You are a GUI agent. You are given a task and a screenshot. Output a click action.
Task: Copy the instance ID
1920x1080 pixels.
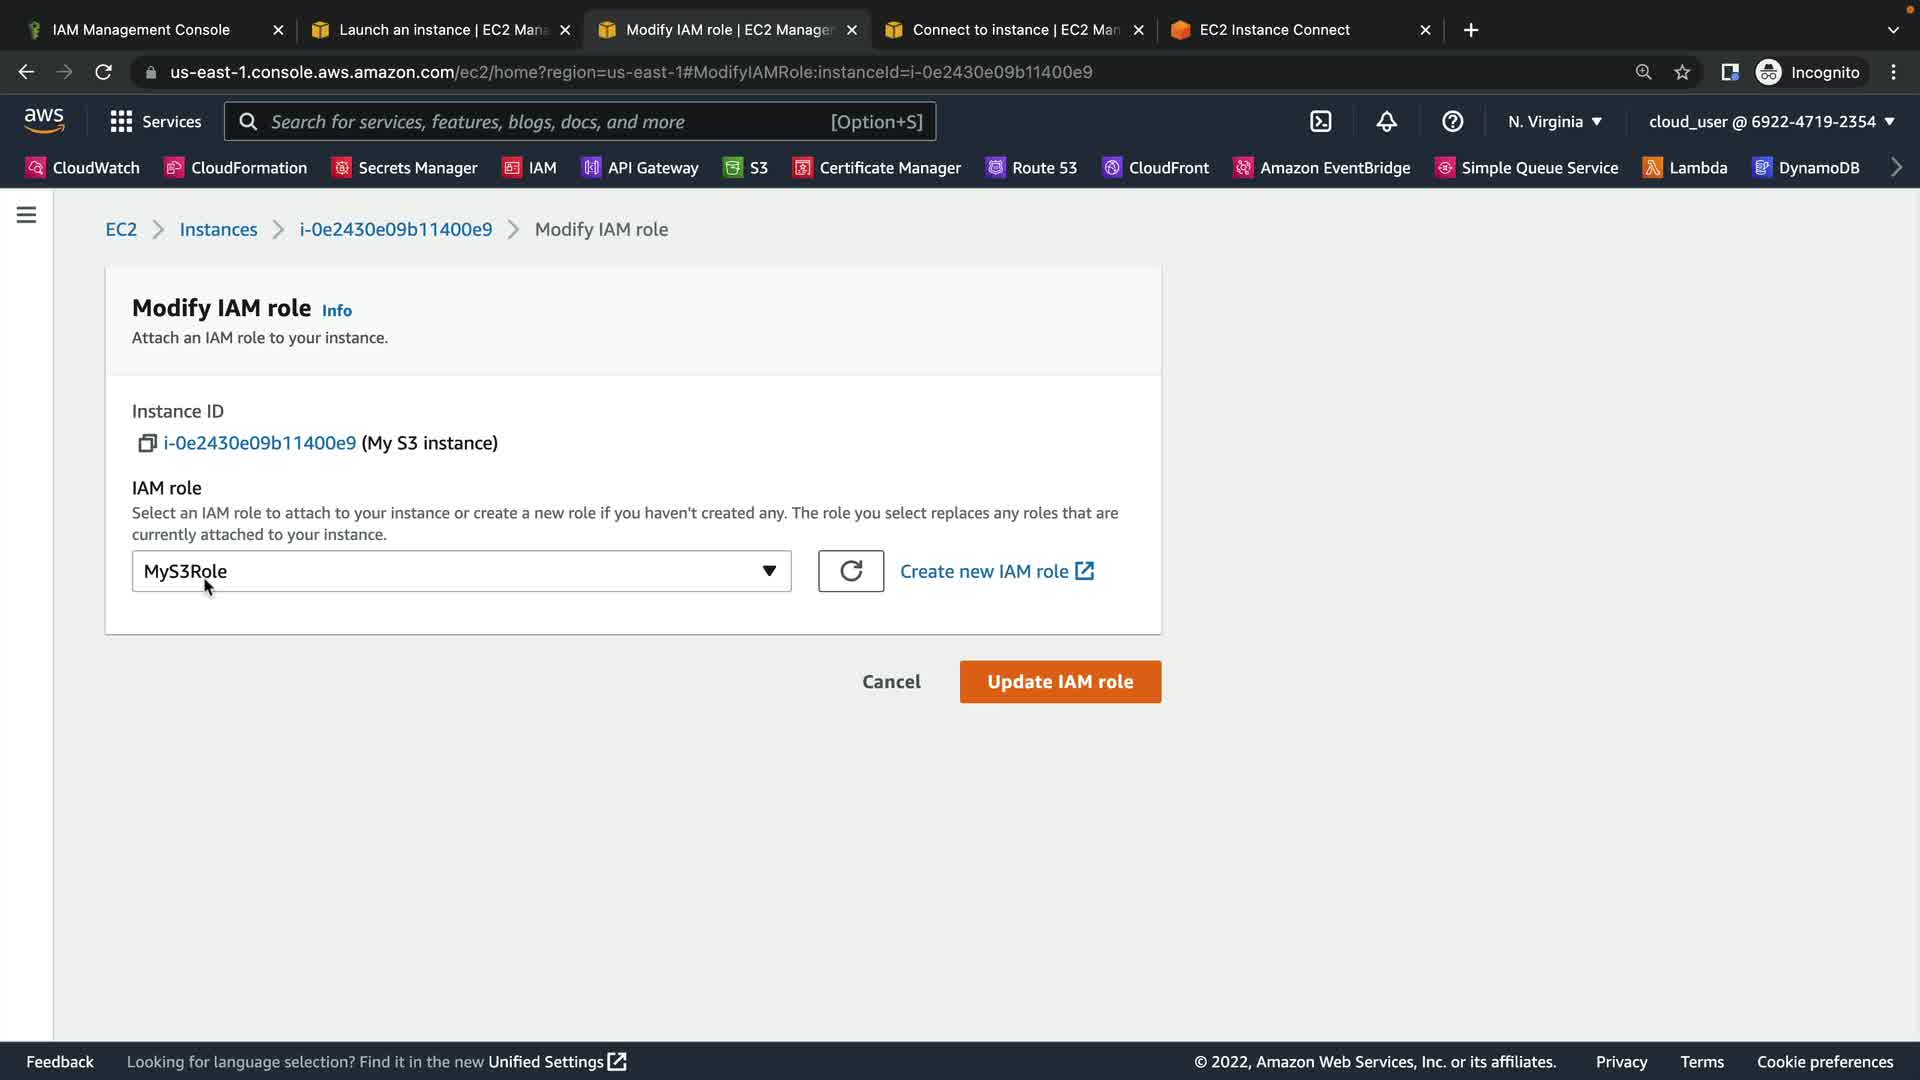tap(147, 443)
